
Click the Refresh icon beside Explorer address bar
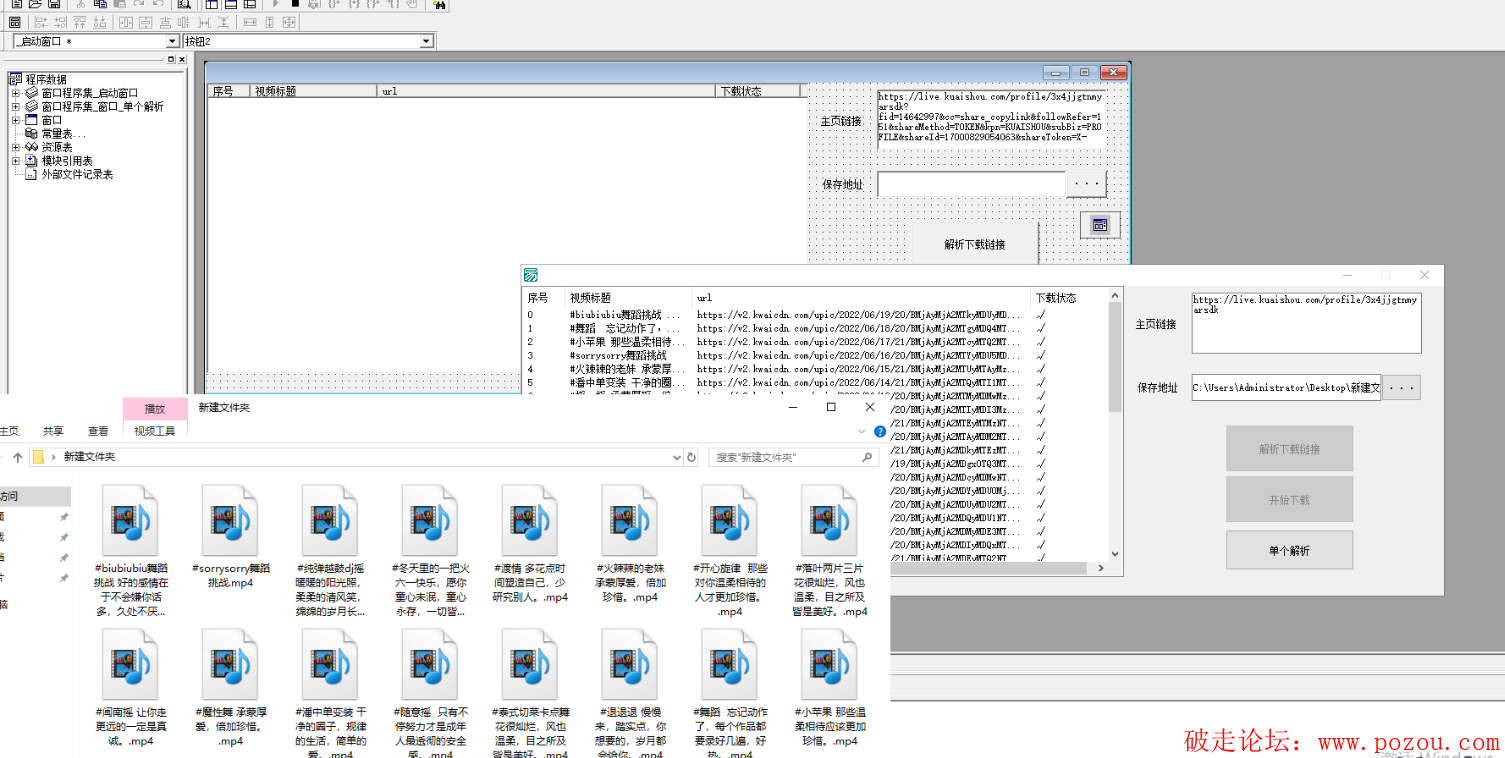coord(691,457)
